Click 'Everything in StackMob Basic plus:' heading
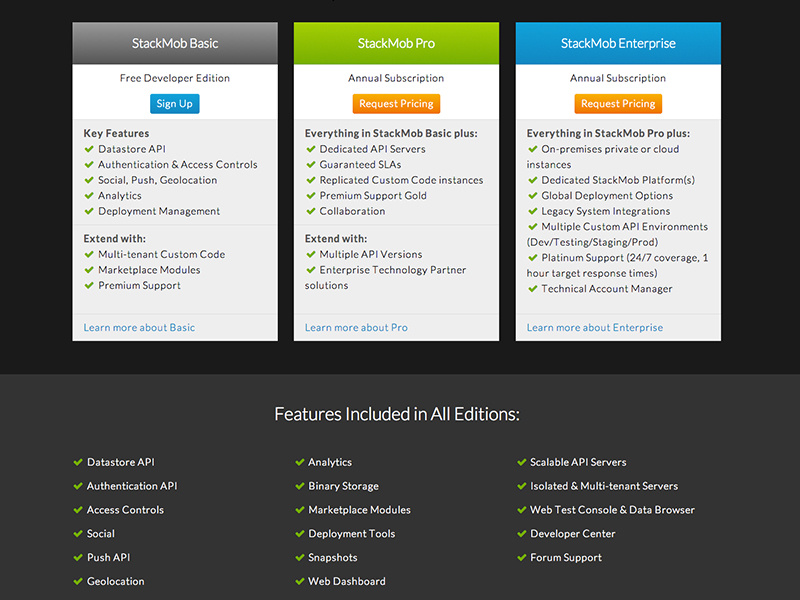Viewport: 800px width, 600px height. [x=391, y=133]
